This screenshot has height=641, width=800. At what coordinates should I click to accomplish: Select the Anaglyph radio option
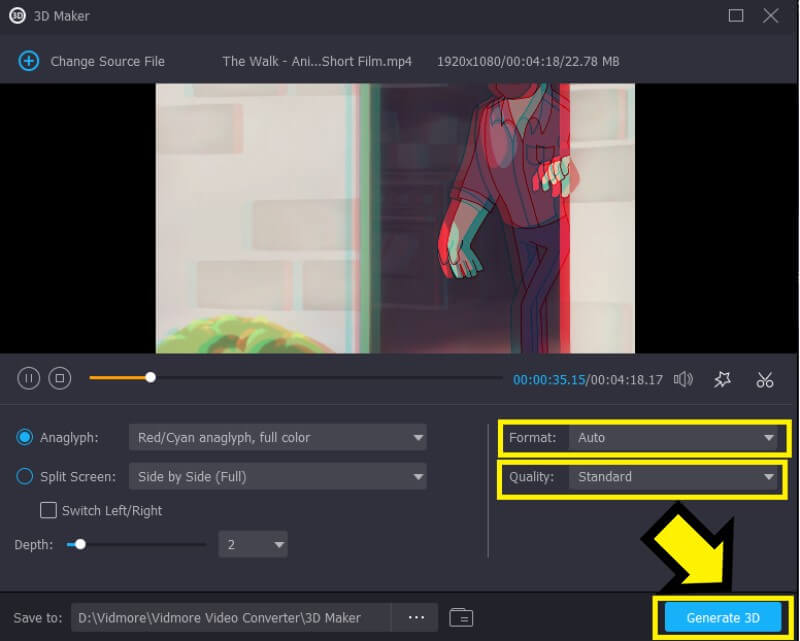25,437
